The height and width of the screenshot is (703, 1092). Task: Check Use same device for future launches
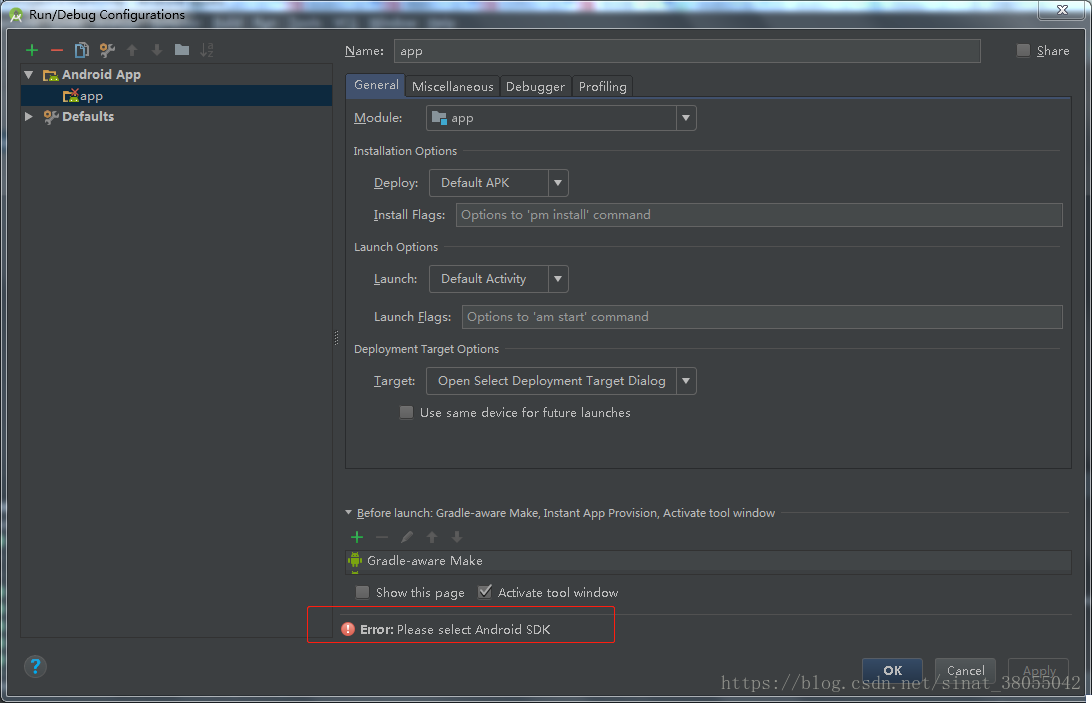click(406, 412)
